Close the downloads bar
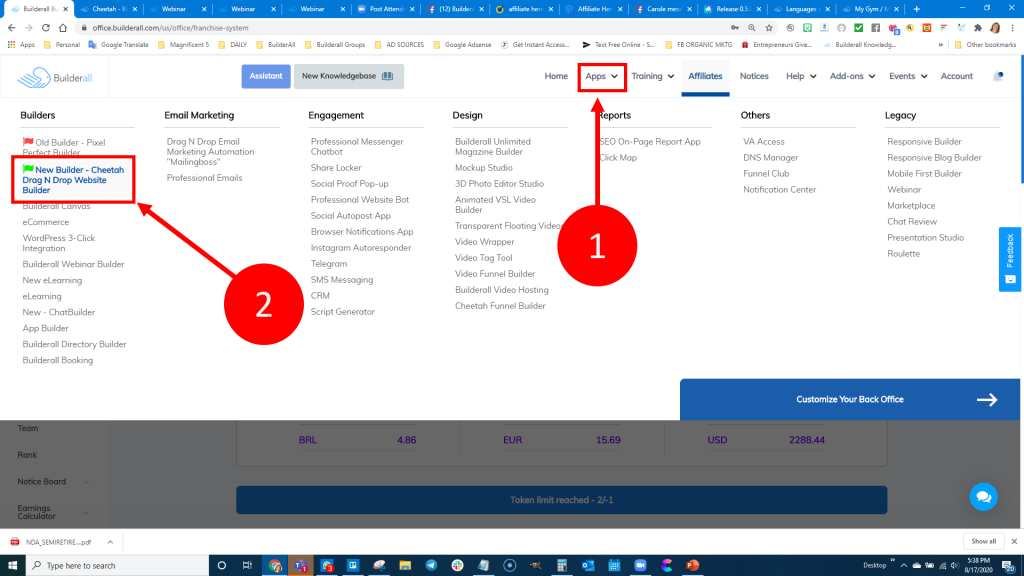The image size is (1024, 576). point(1014,541)
